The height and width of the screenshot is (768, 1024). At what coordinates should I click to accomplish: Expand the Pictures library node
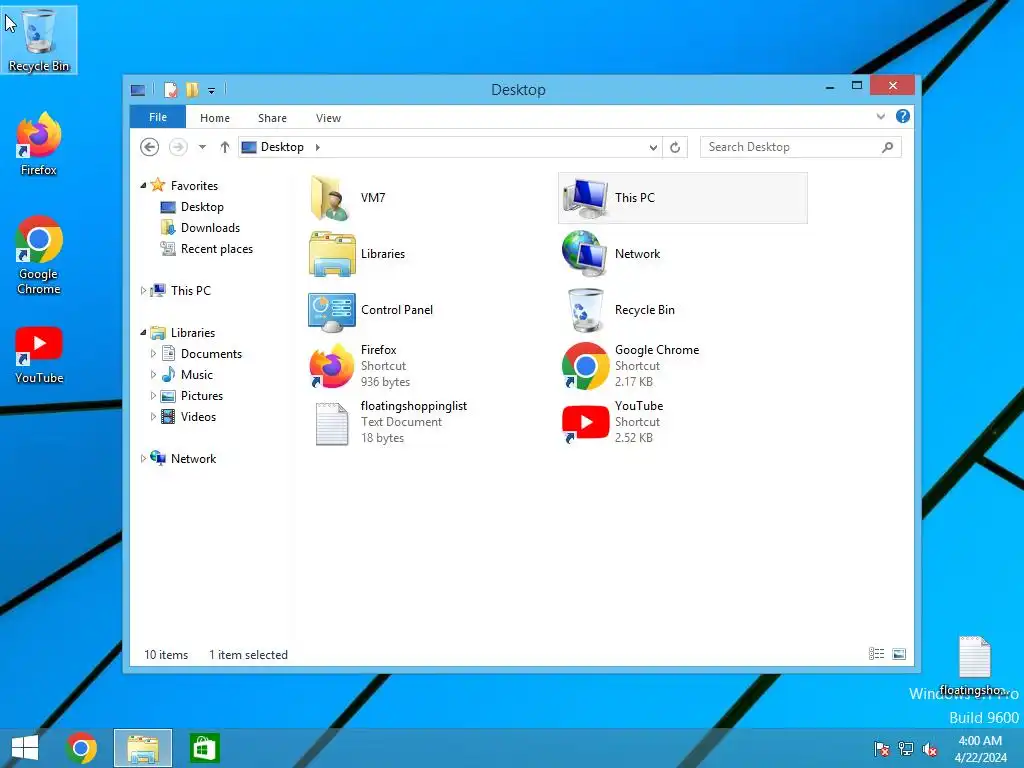click(x=153, y=395)
